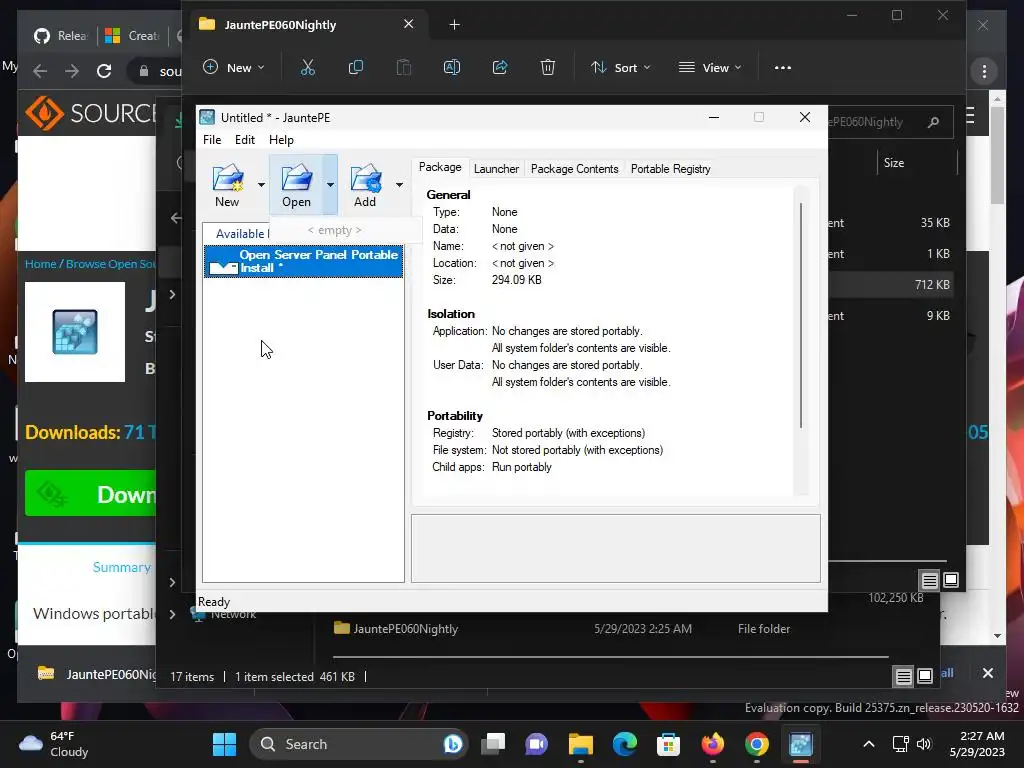Select Open Server Panel Portable Install item

(303, 261)
